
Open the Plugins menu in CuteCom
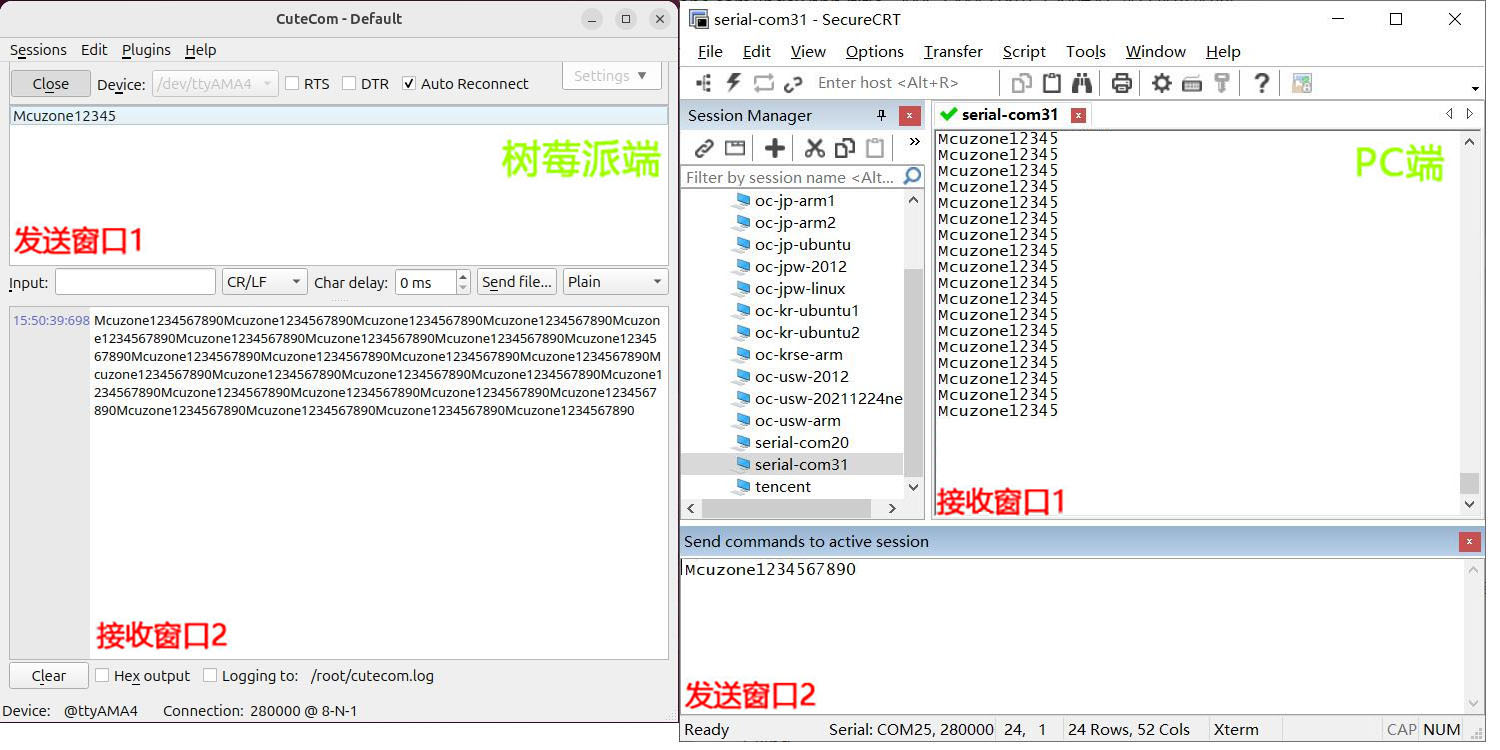click(x=146, y=50)
